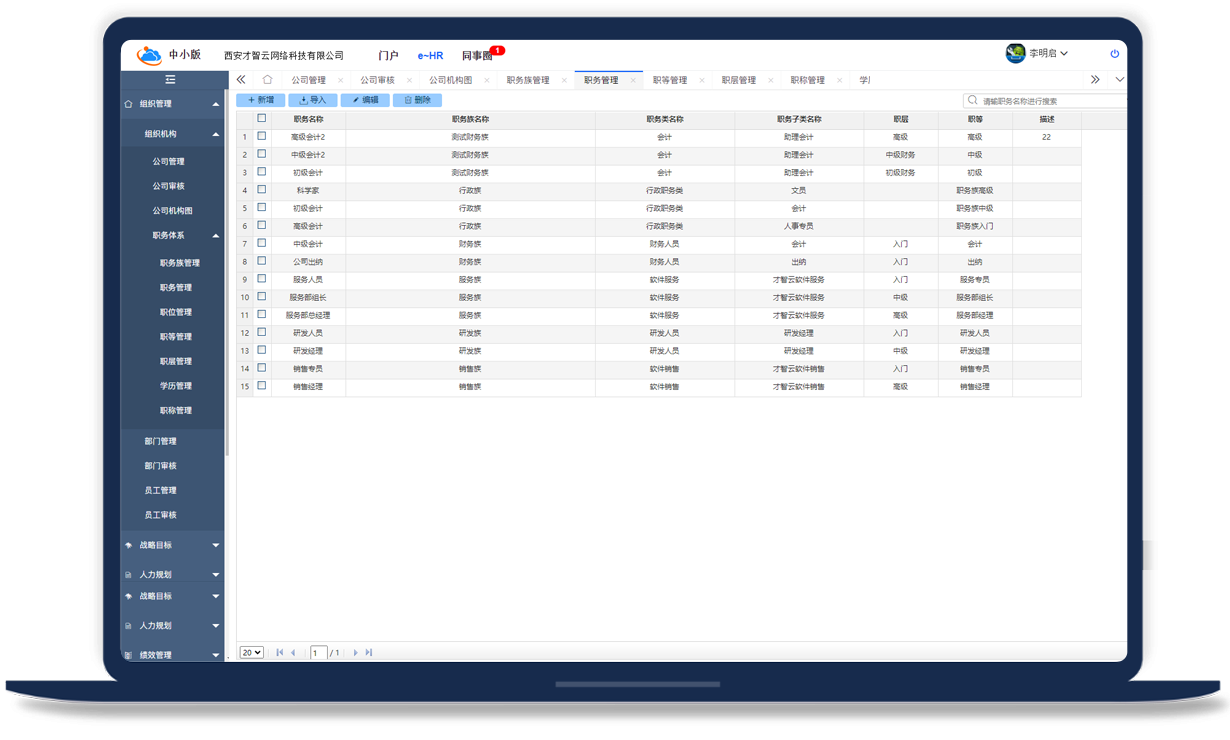Click the cloud logo next to 中小版
This screenshot has height=740, width=1230.
pyautogui.click(x=148, y=55)
